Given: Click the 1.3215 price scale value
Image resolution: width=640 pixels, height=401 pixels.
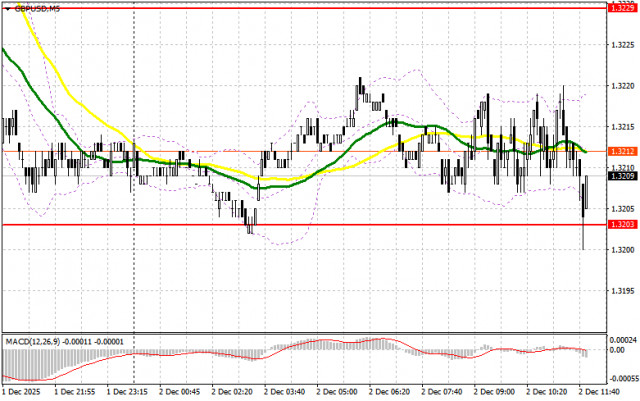Looking at the screenshot, I should point(623,127).
